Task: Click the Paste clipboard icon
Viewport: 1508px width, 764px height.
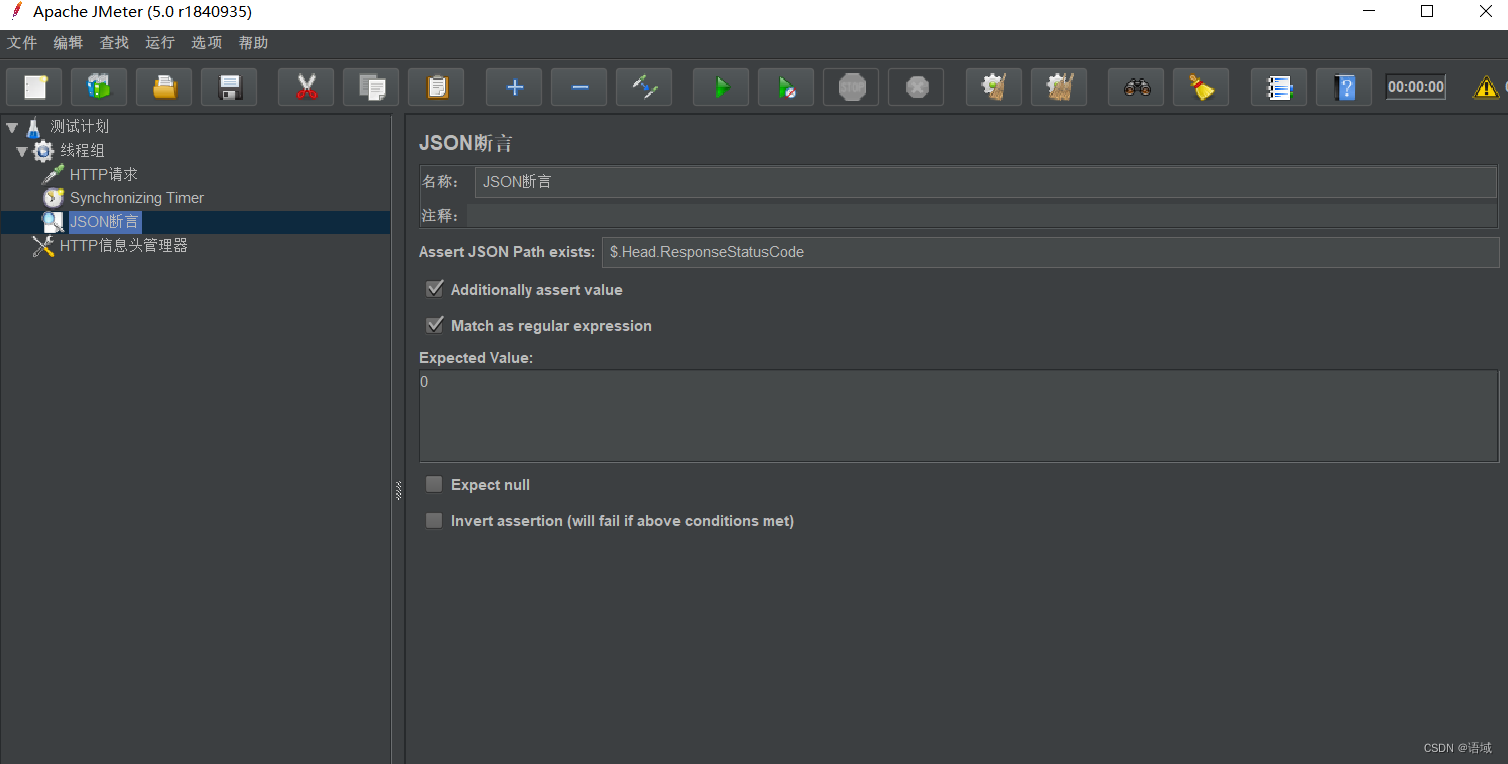Action: click(436, 87)
